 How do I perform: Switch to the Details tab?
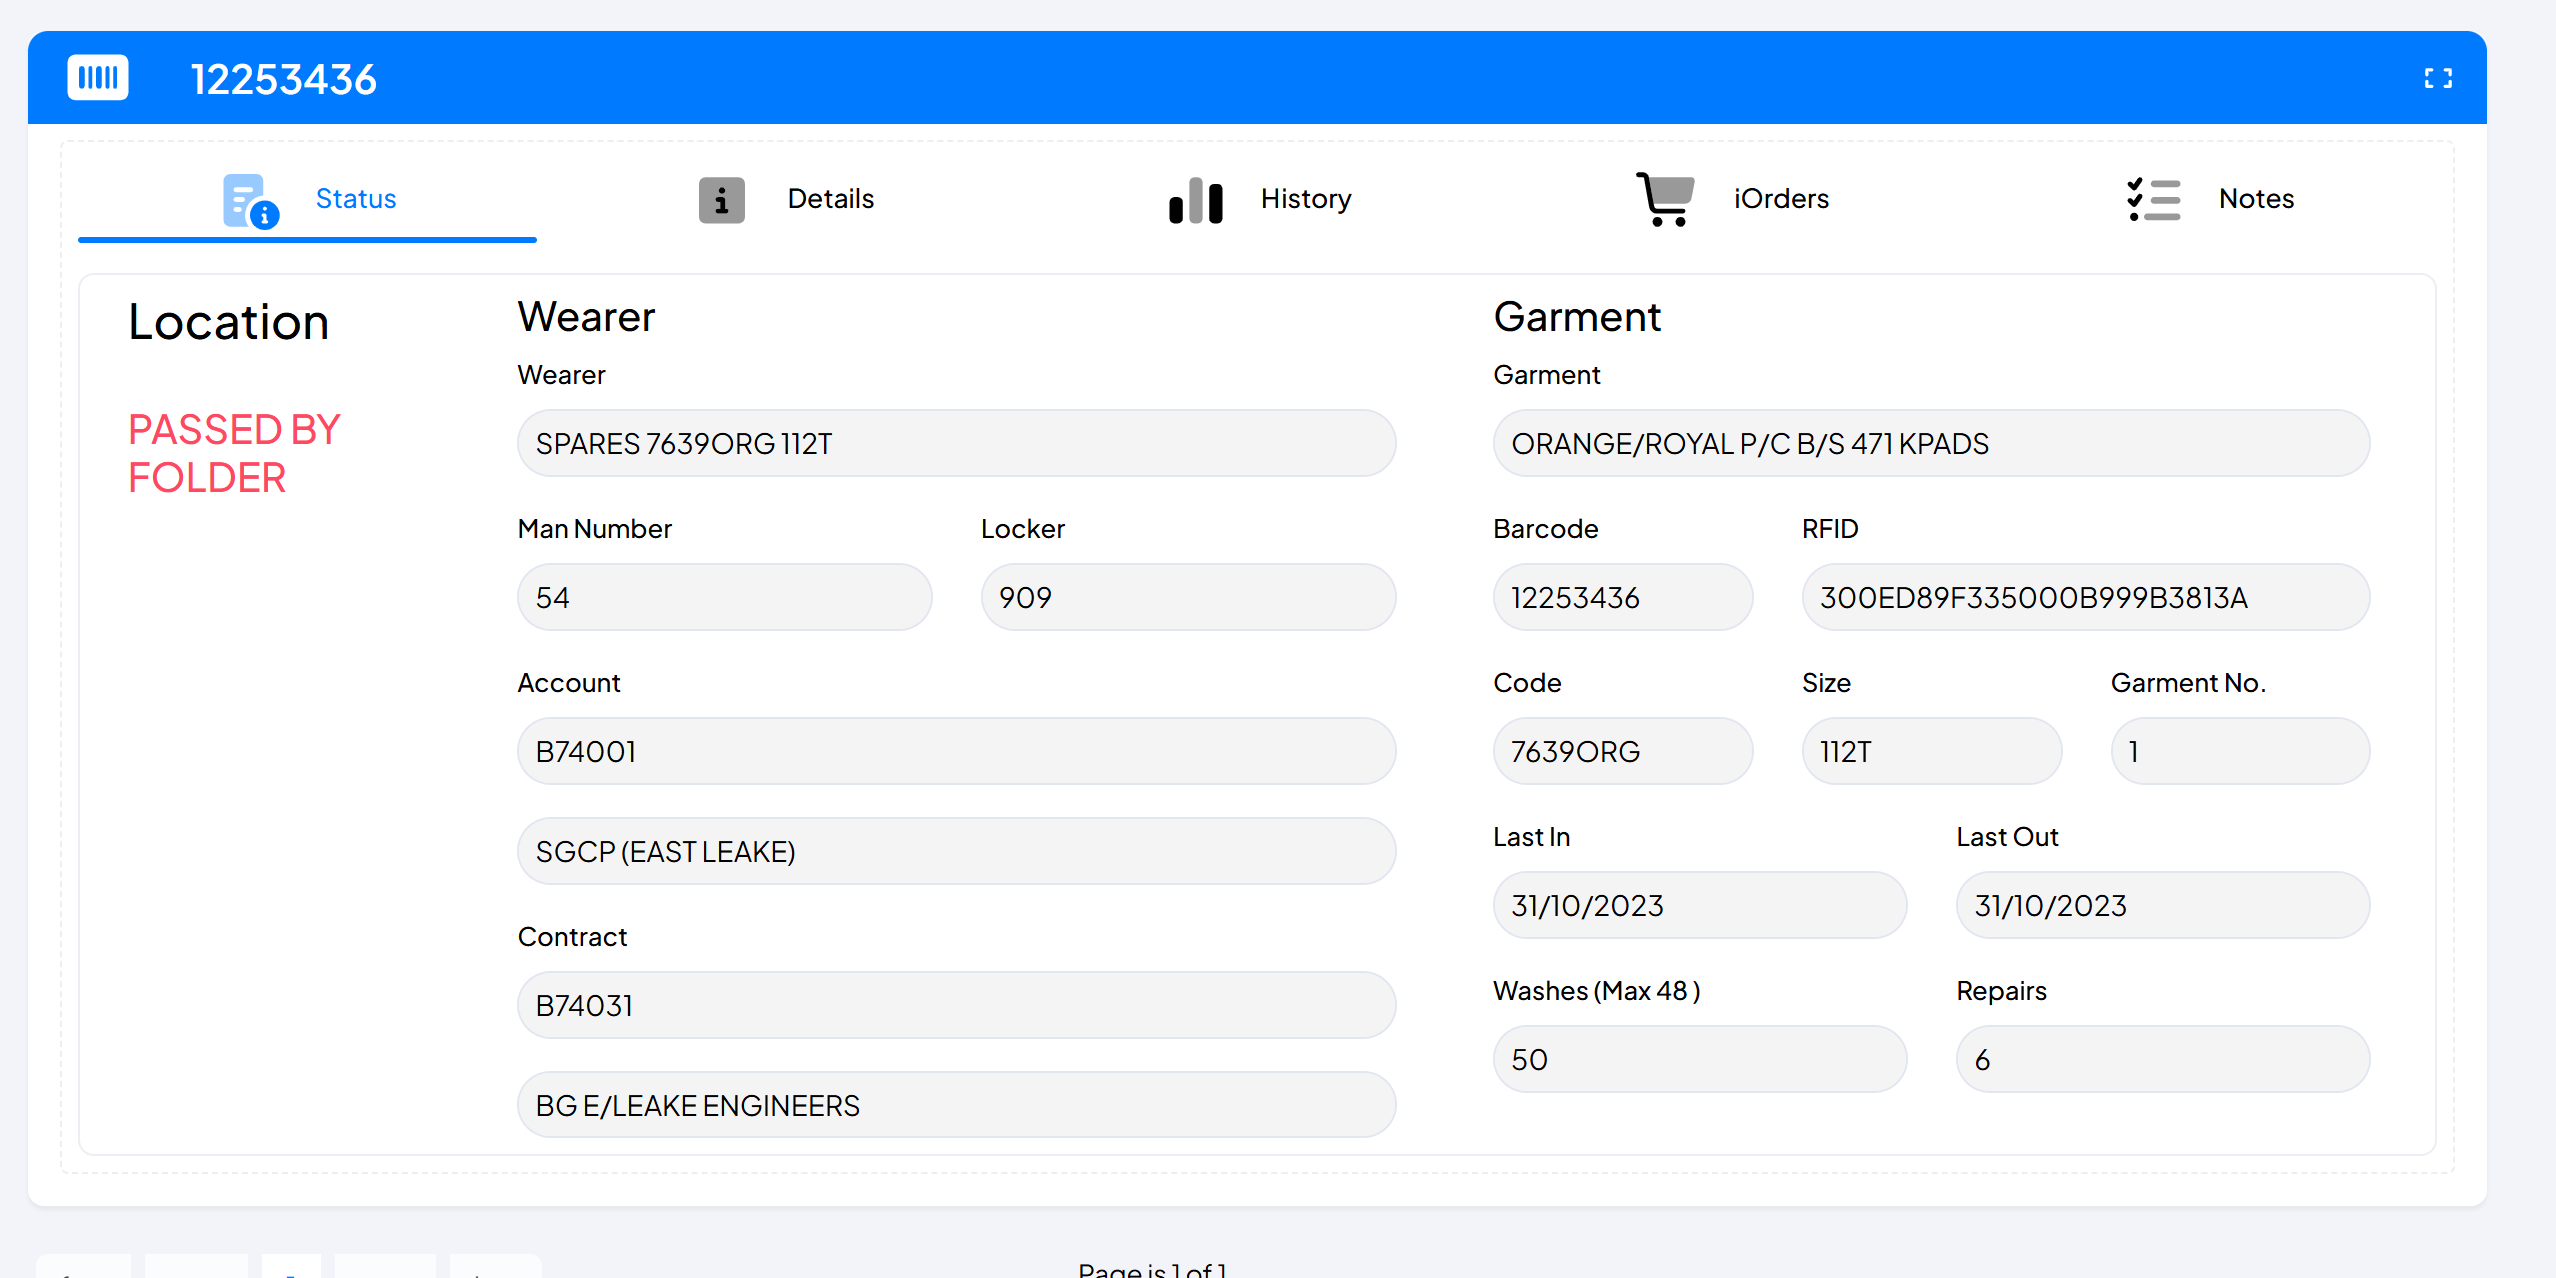830,199
